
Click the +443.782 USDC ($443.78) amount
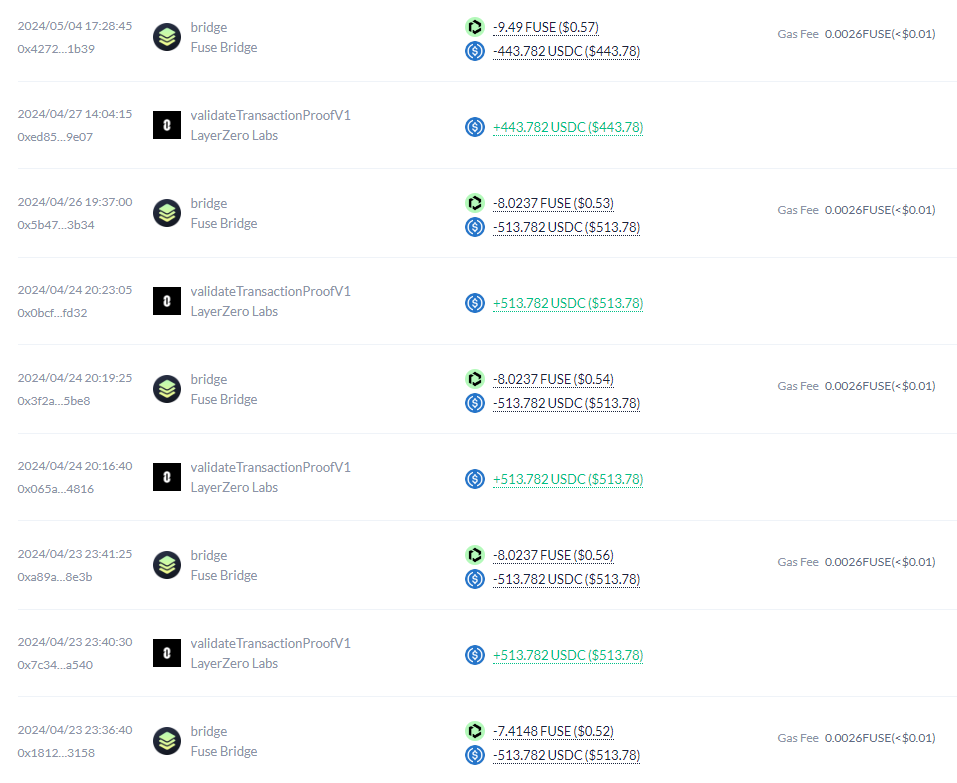[568, 127]
